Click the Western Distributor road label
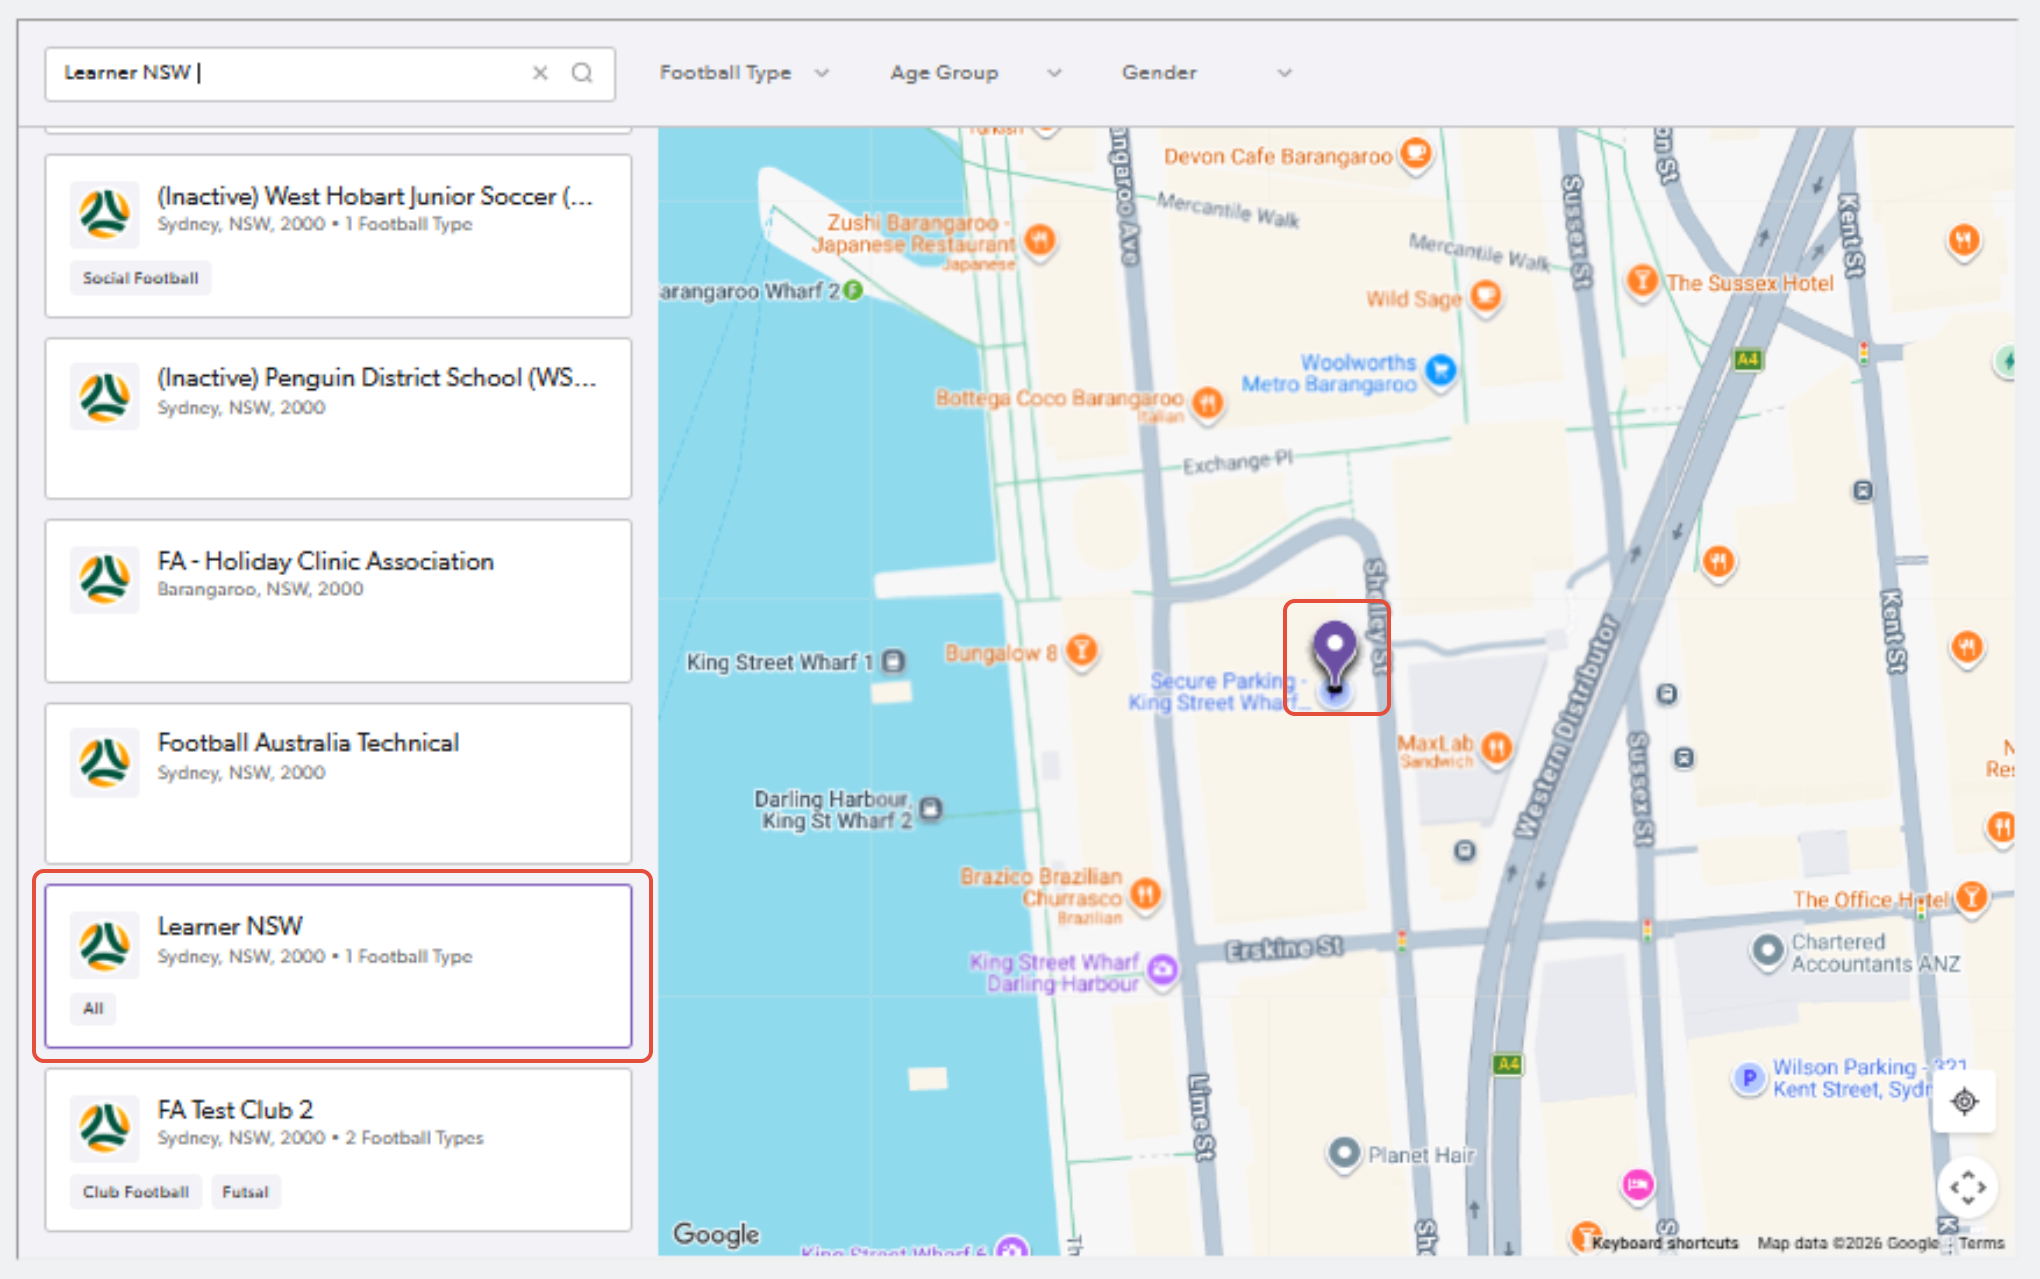The width and height of the screenshot is (2040, 1279). click(x=1565, y=726)
